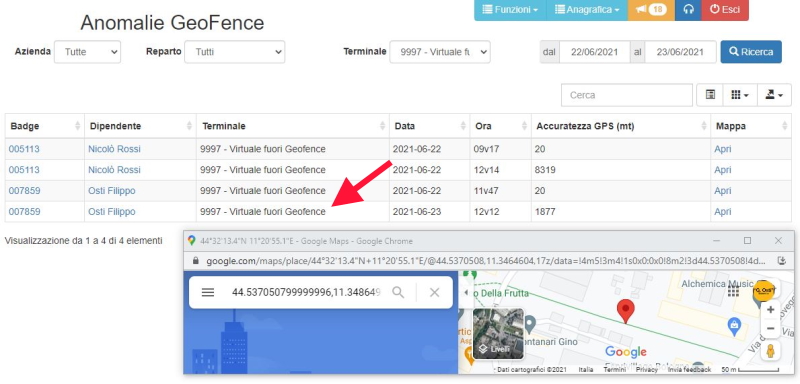The height and width of the screenshot is (384, 800).
Task: Open the Azienda dropdown set to Tutte
Action: [x=87, y=52]
